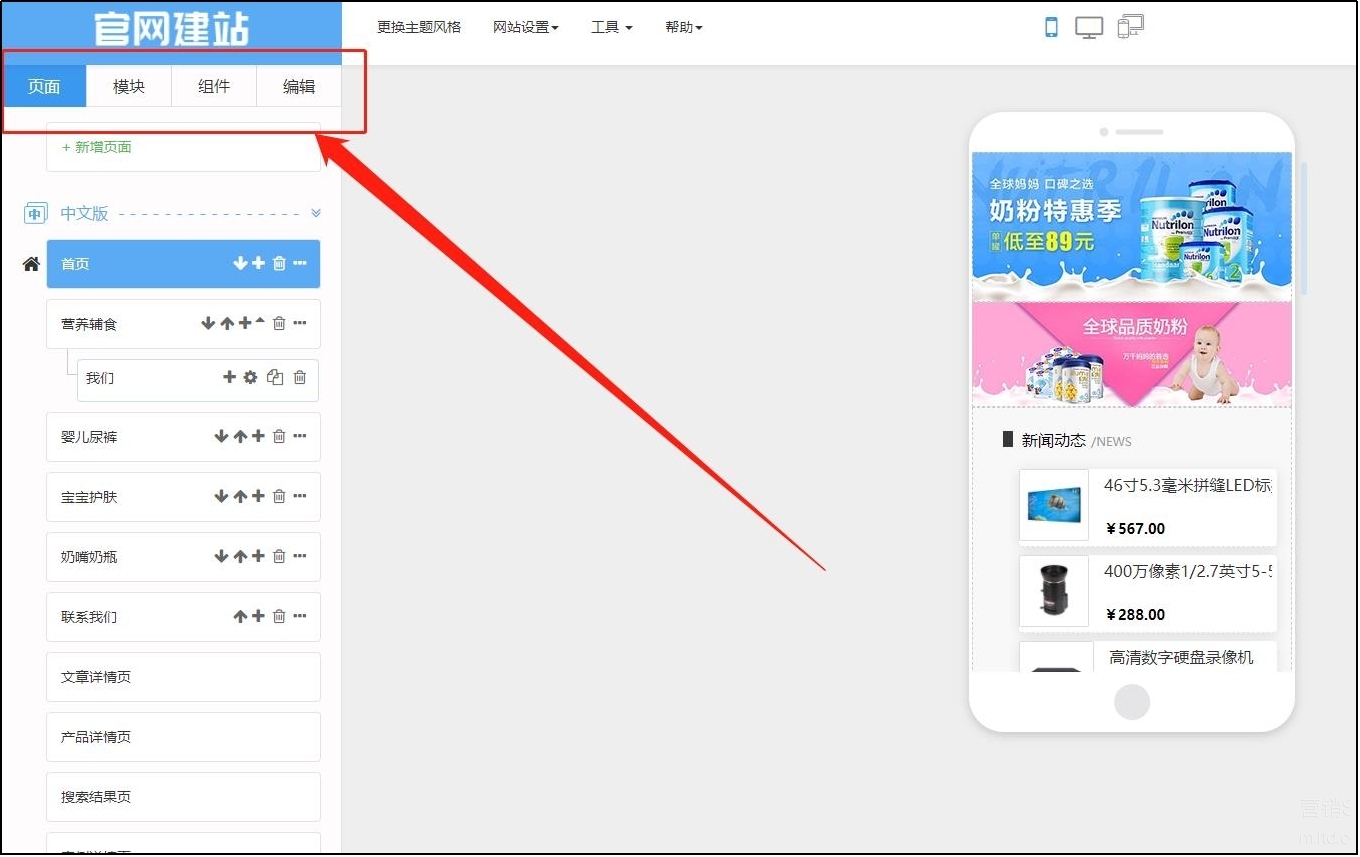Move 婴儿尿裤 page down with arrow
The height and width of the screenshot is (857, 1360).
221,437
